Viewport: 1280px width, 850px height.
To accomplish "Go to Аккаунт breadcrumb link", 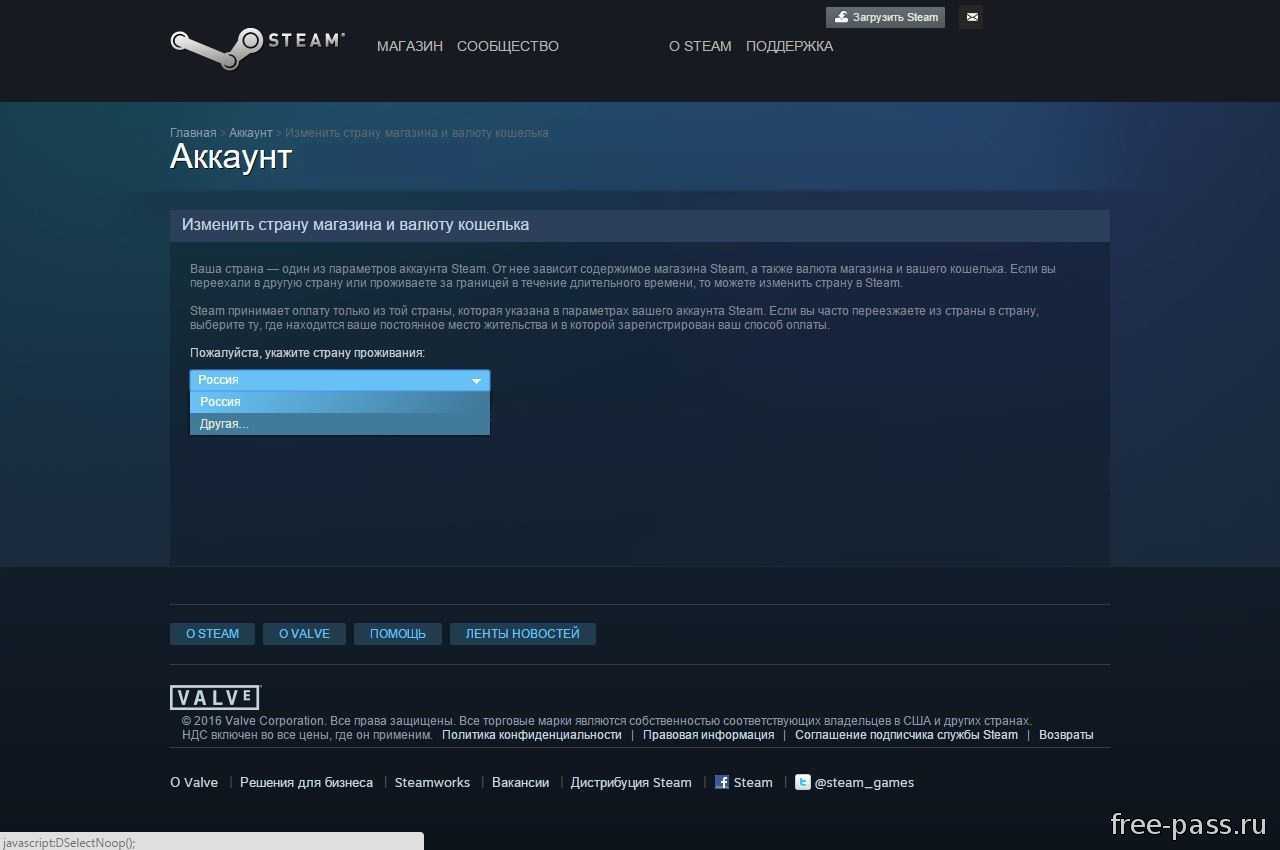I will tap(250, 133).
